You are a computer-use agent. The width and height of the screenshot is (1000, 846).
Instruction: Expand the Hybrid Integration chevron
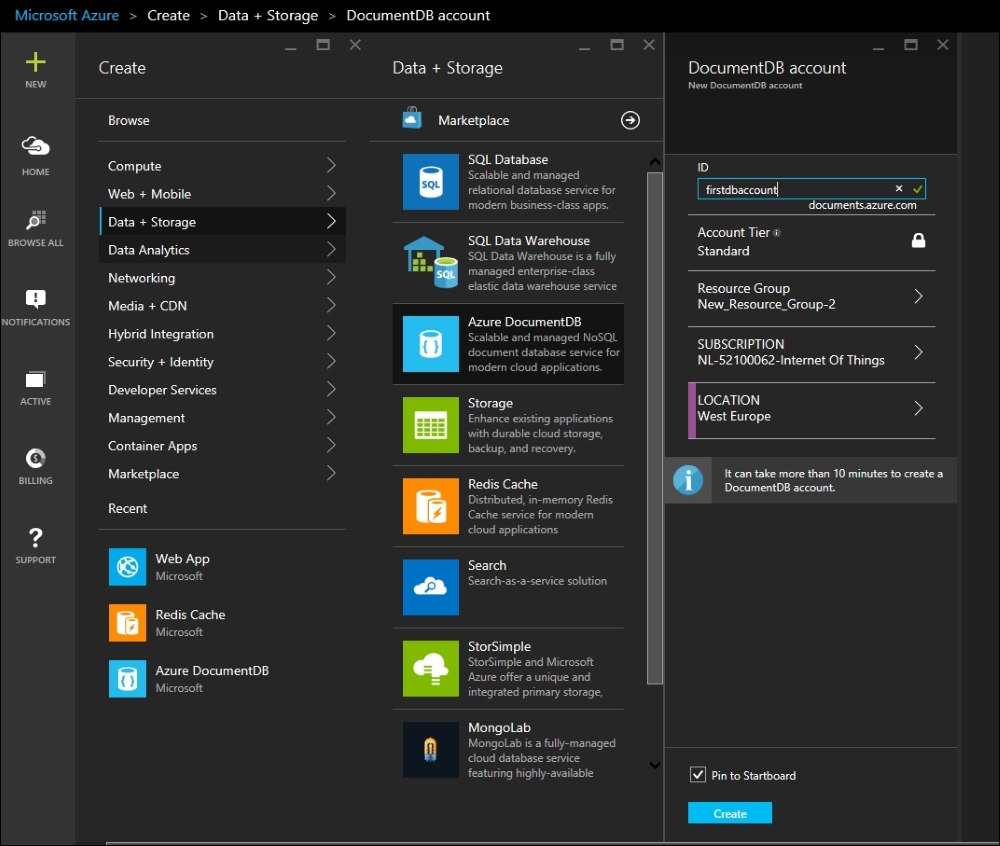331,333
